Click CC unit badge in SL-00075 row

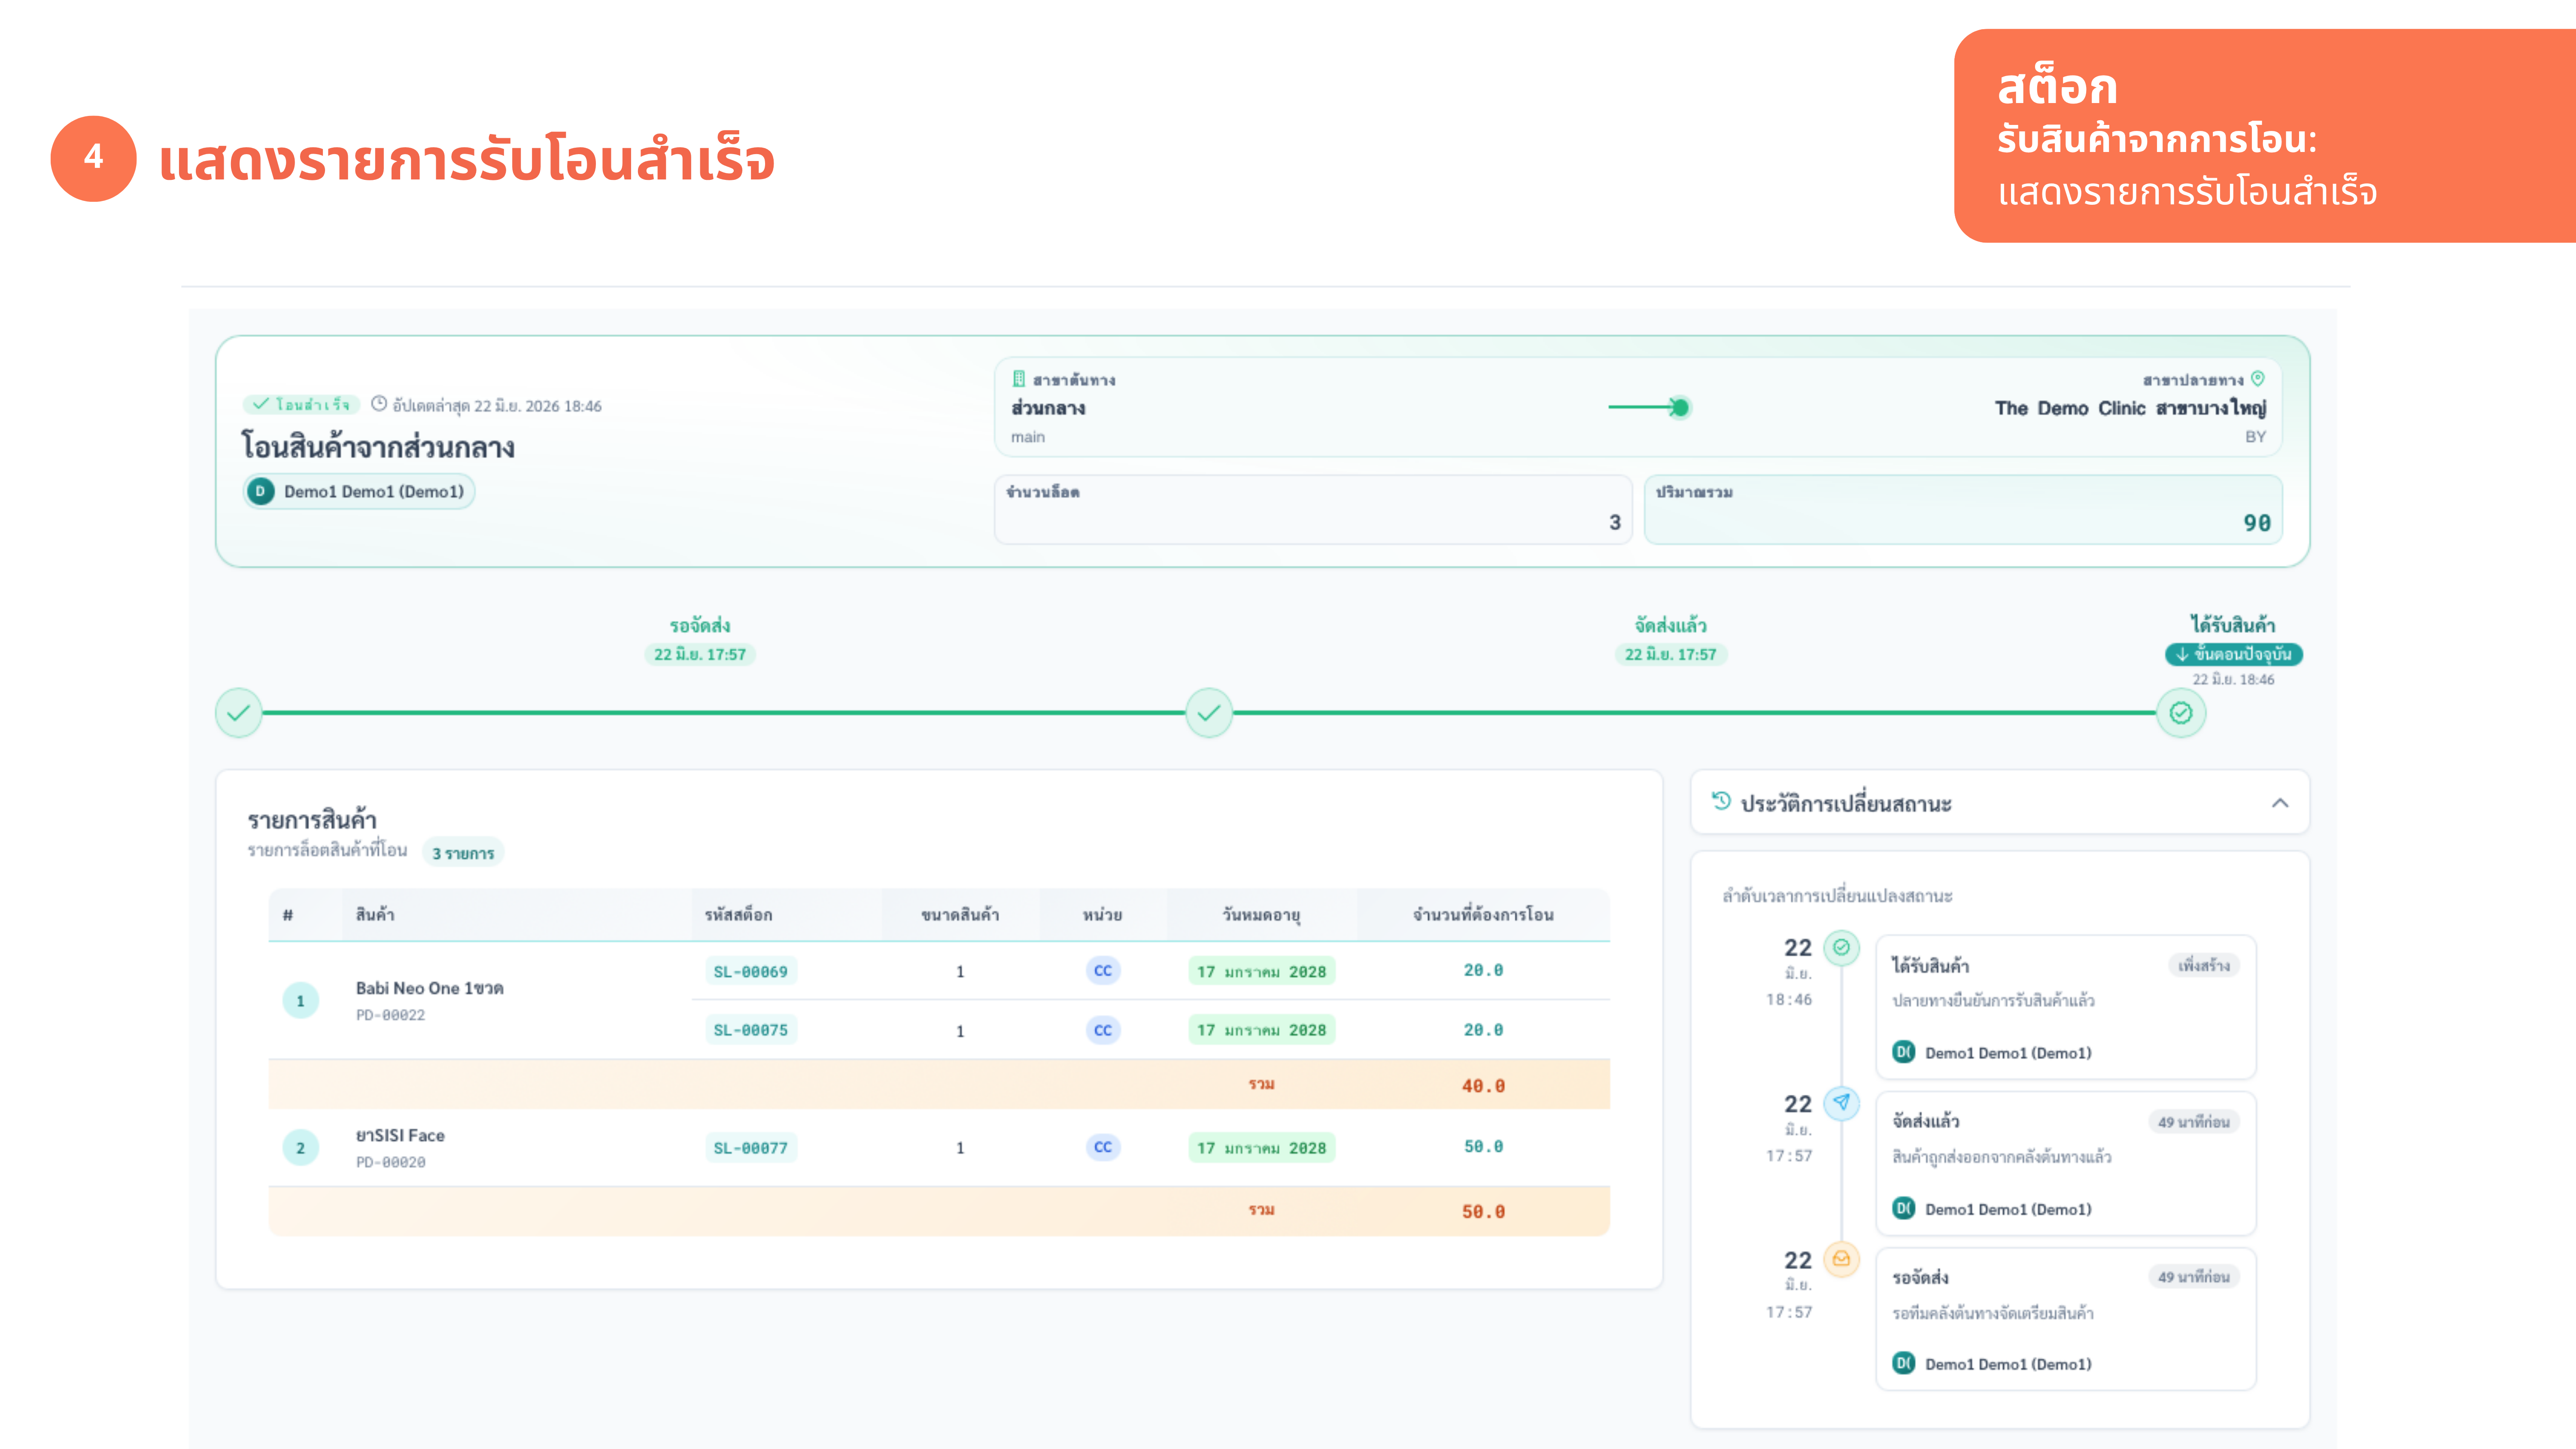click(x=1102, y=1030)
